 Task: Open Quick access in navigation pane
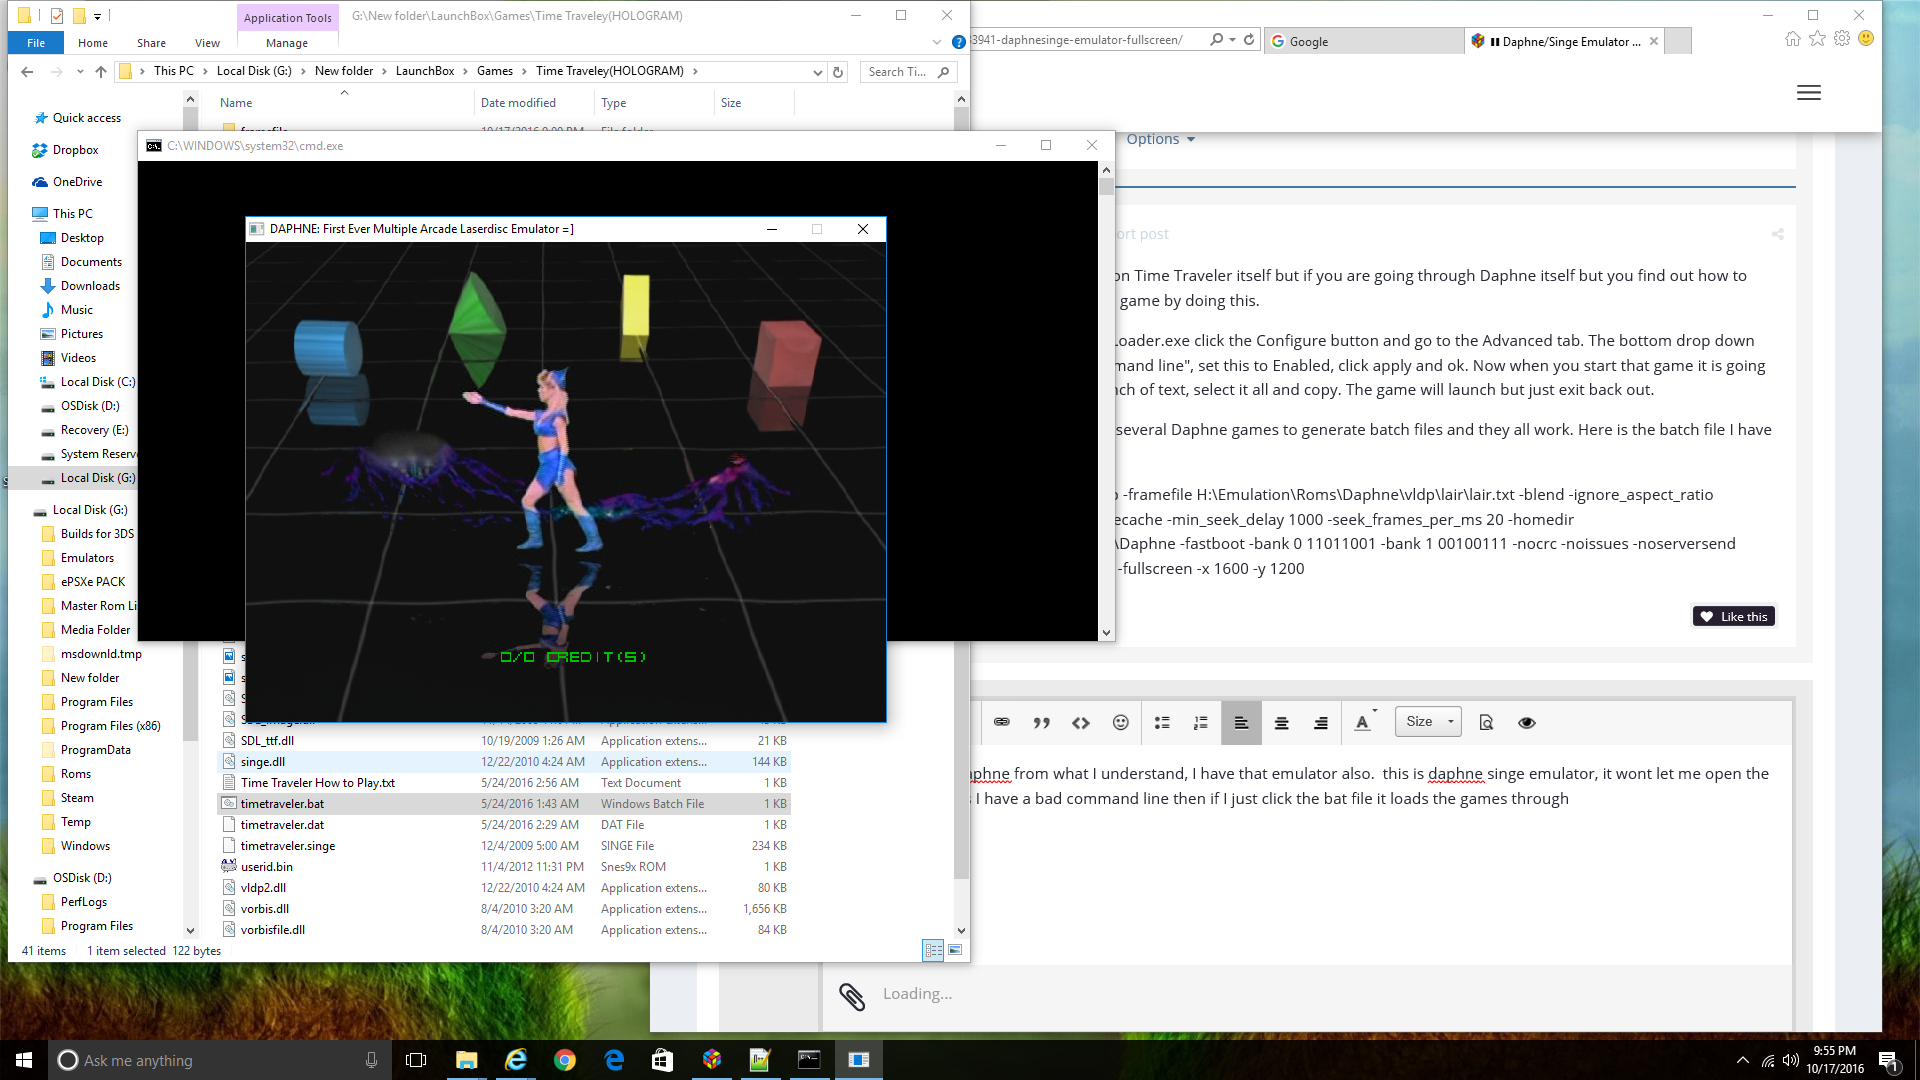[x=86, y=118]
